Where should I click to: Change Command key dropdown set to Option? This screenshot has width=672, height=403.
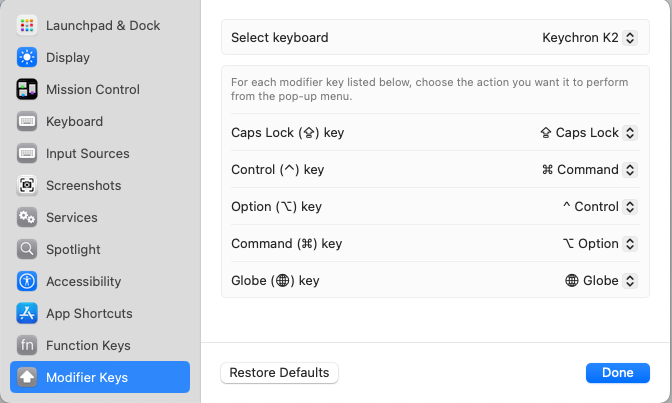[x=600, y=244]
